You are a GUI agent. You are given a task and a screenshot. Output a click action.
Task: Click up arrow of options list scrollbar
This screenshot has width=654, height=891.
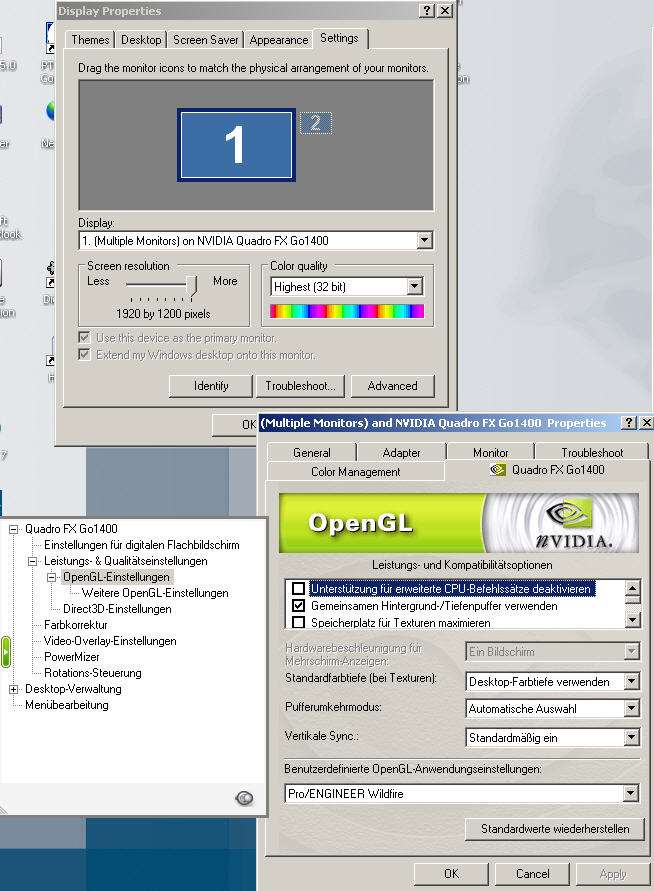coord(632,587)
